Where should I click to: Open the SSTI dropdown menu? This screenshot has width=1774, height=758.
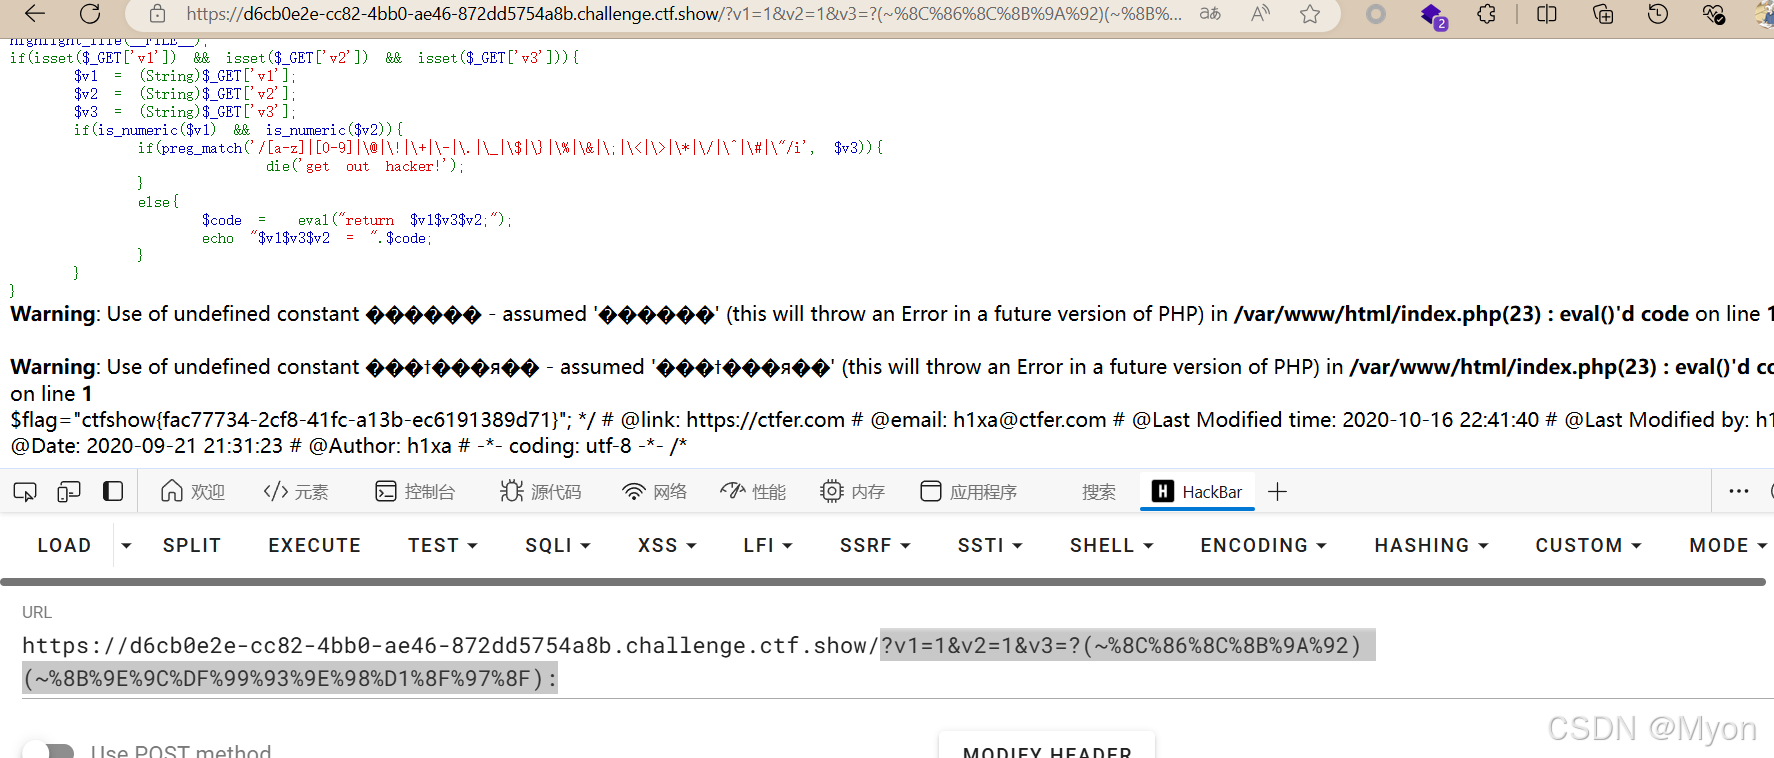[x=990, y=545]
